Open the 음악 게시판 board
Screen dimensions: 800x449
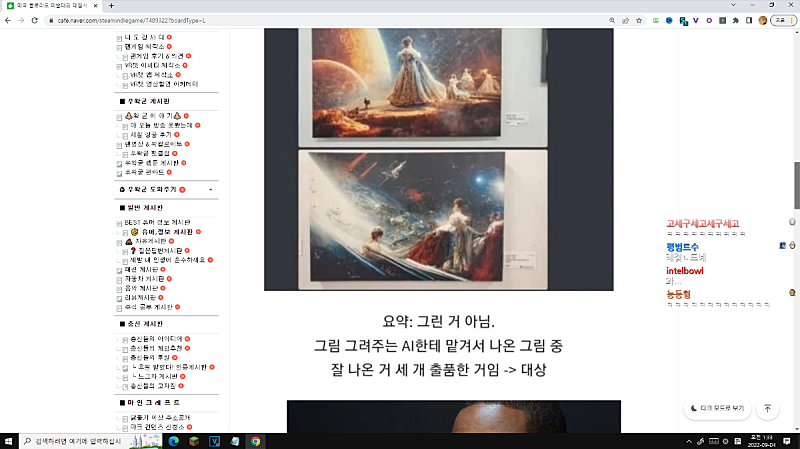[x=141, y=288]
